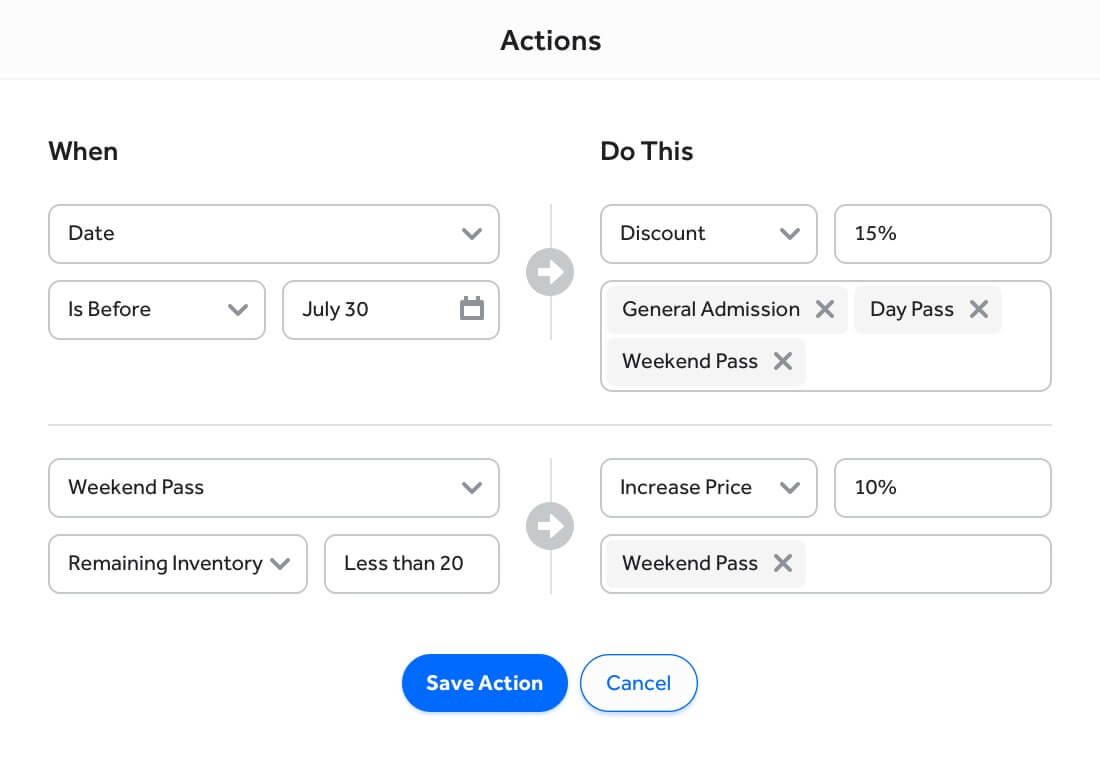Viewport: 1100px width, 760px height.
Task: Remove Day Pass from the discount list
Action: pos(978,309)
